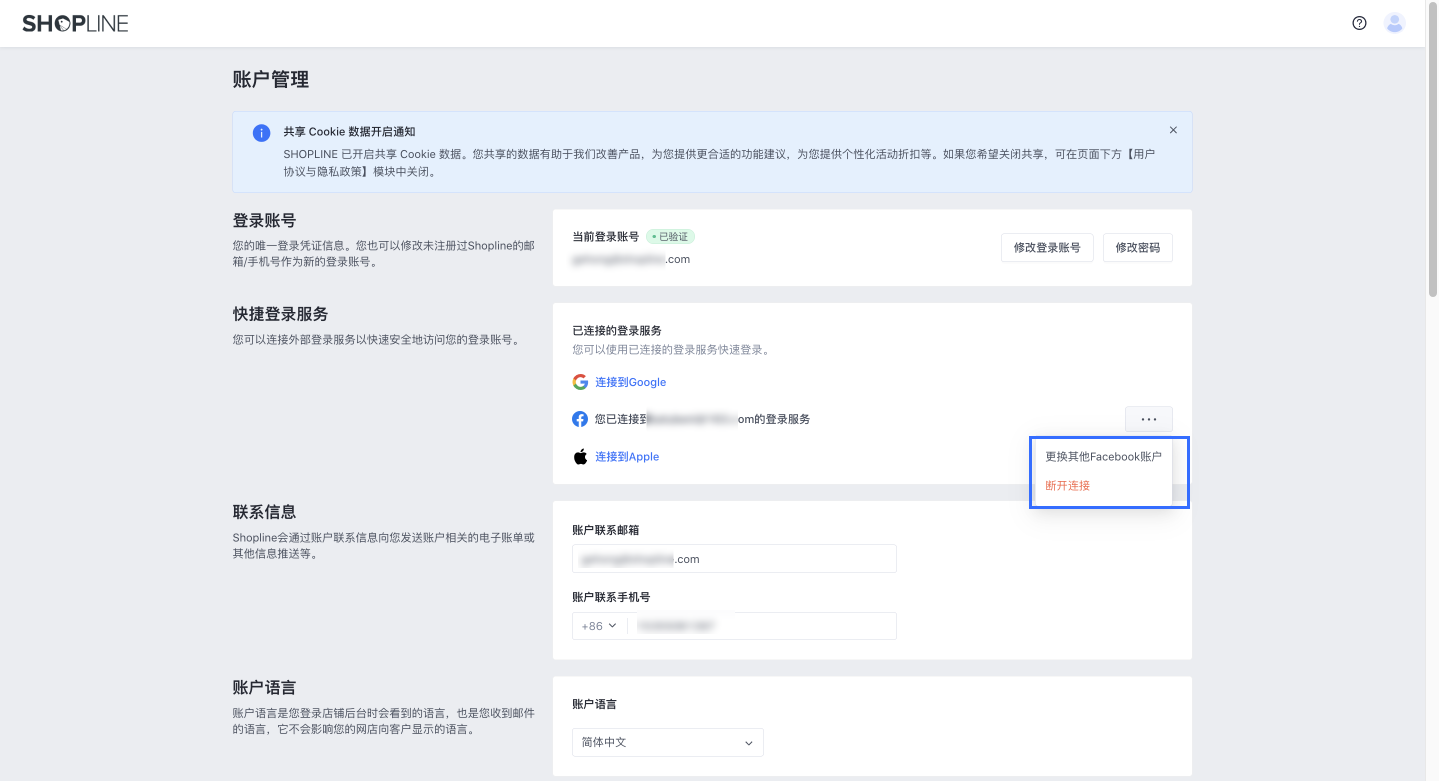Image resolution: width=1439 pixels, height=781 pixels.
Task: Choose 断开连接 in the context menu
Action: (x=1068, y=485)
